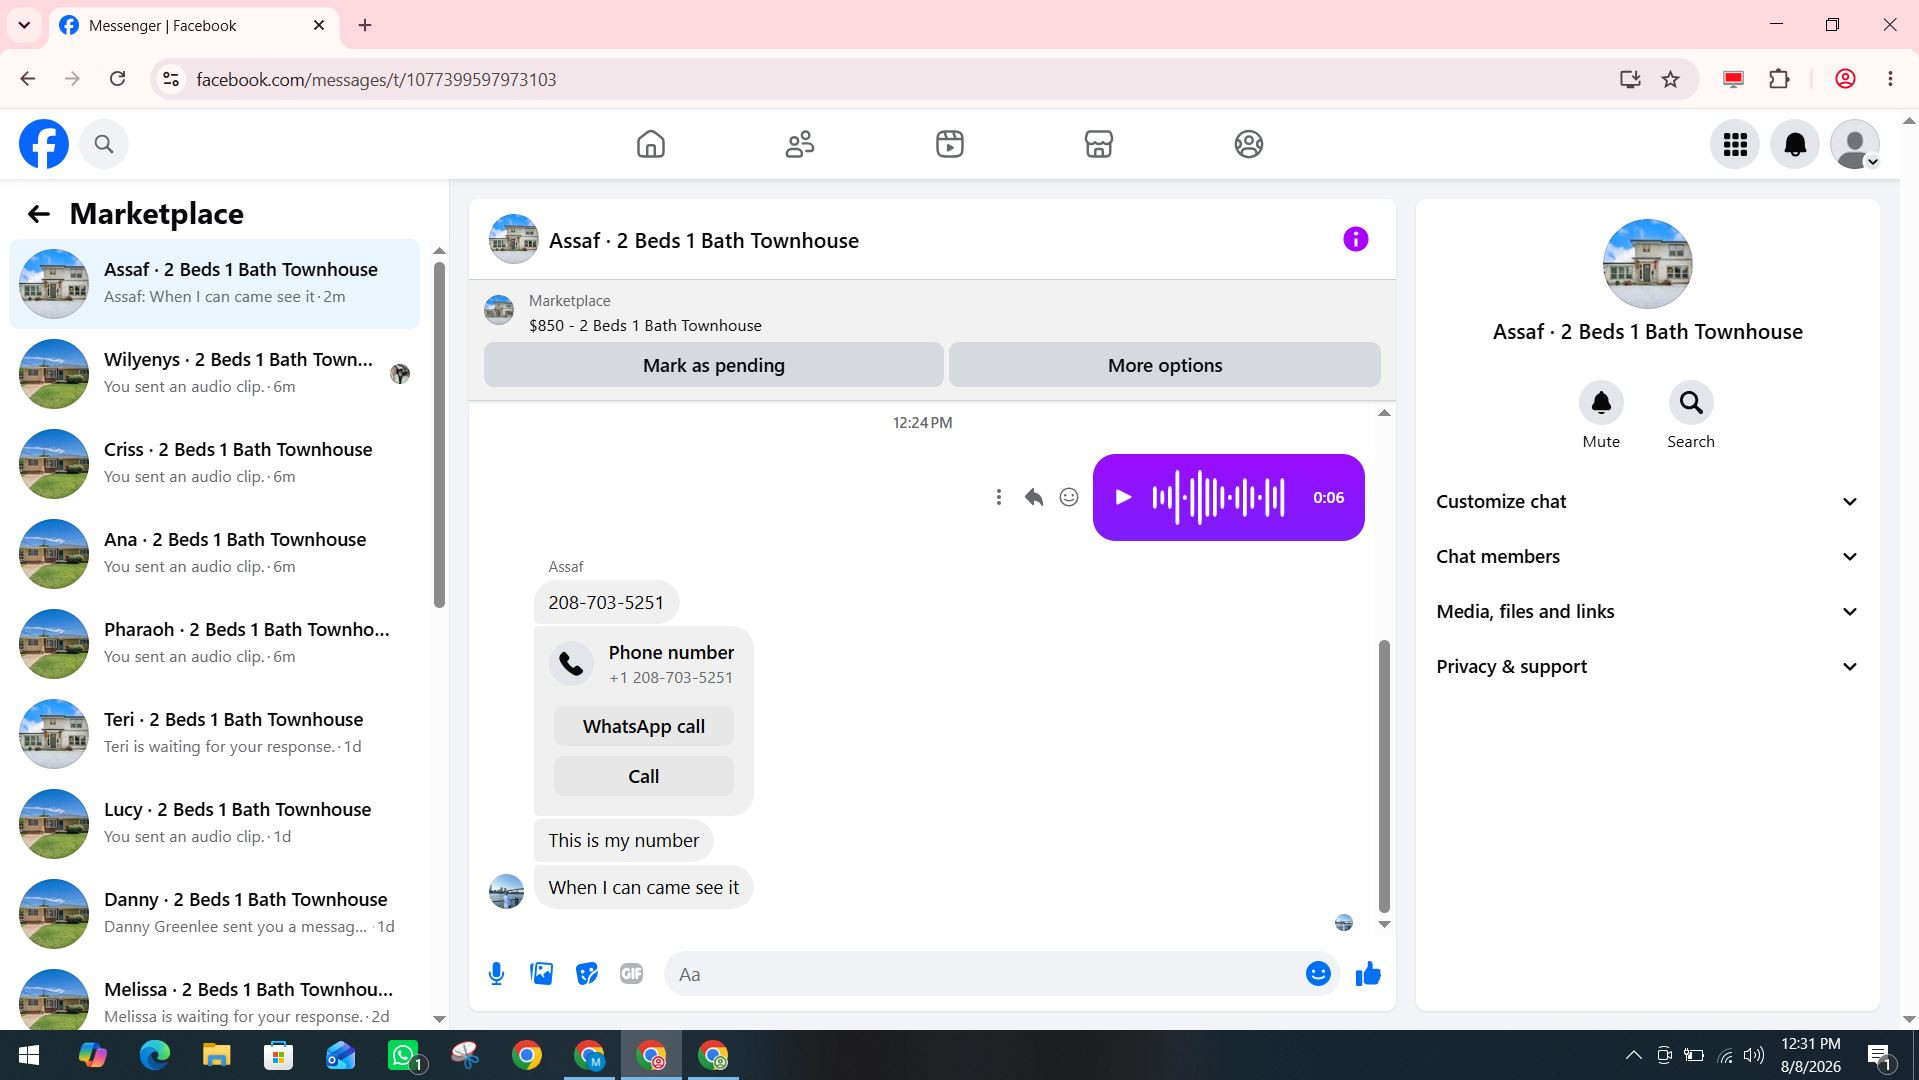Search in conversation from right panel
Viewport: 1919px width, 1080px height.
pyautogui.click(x=1691, y=403)
